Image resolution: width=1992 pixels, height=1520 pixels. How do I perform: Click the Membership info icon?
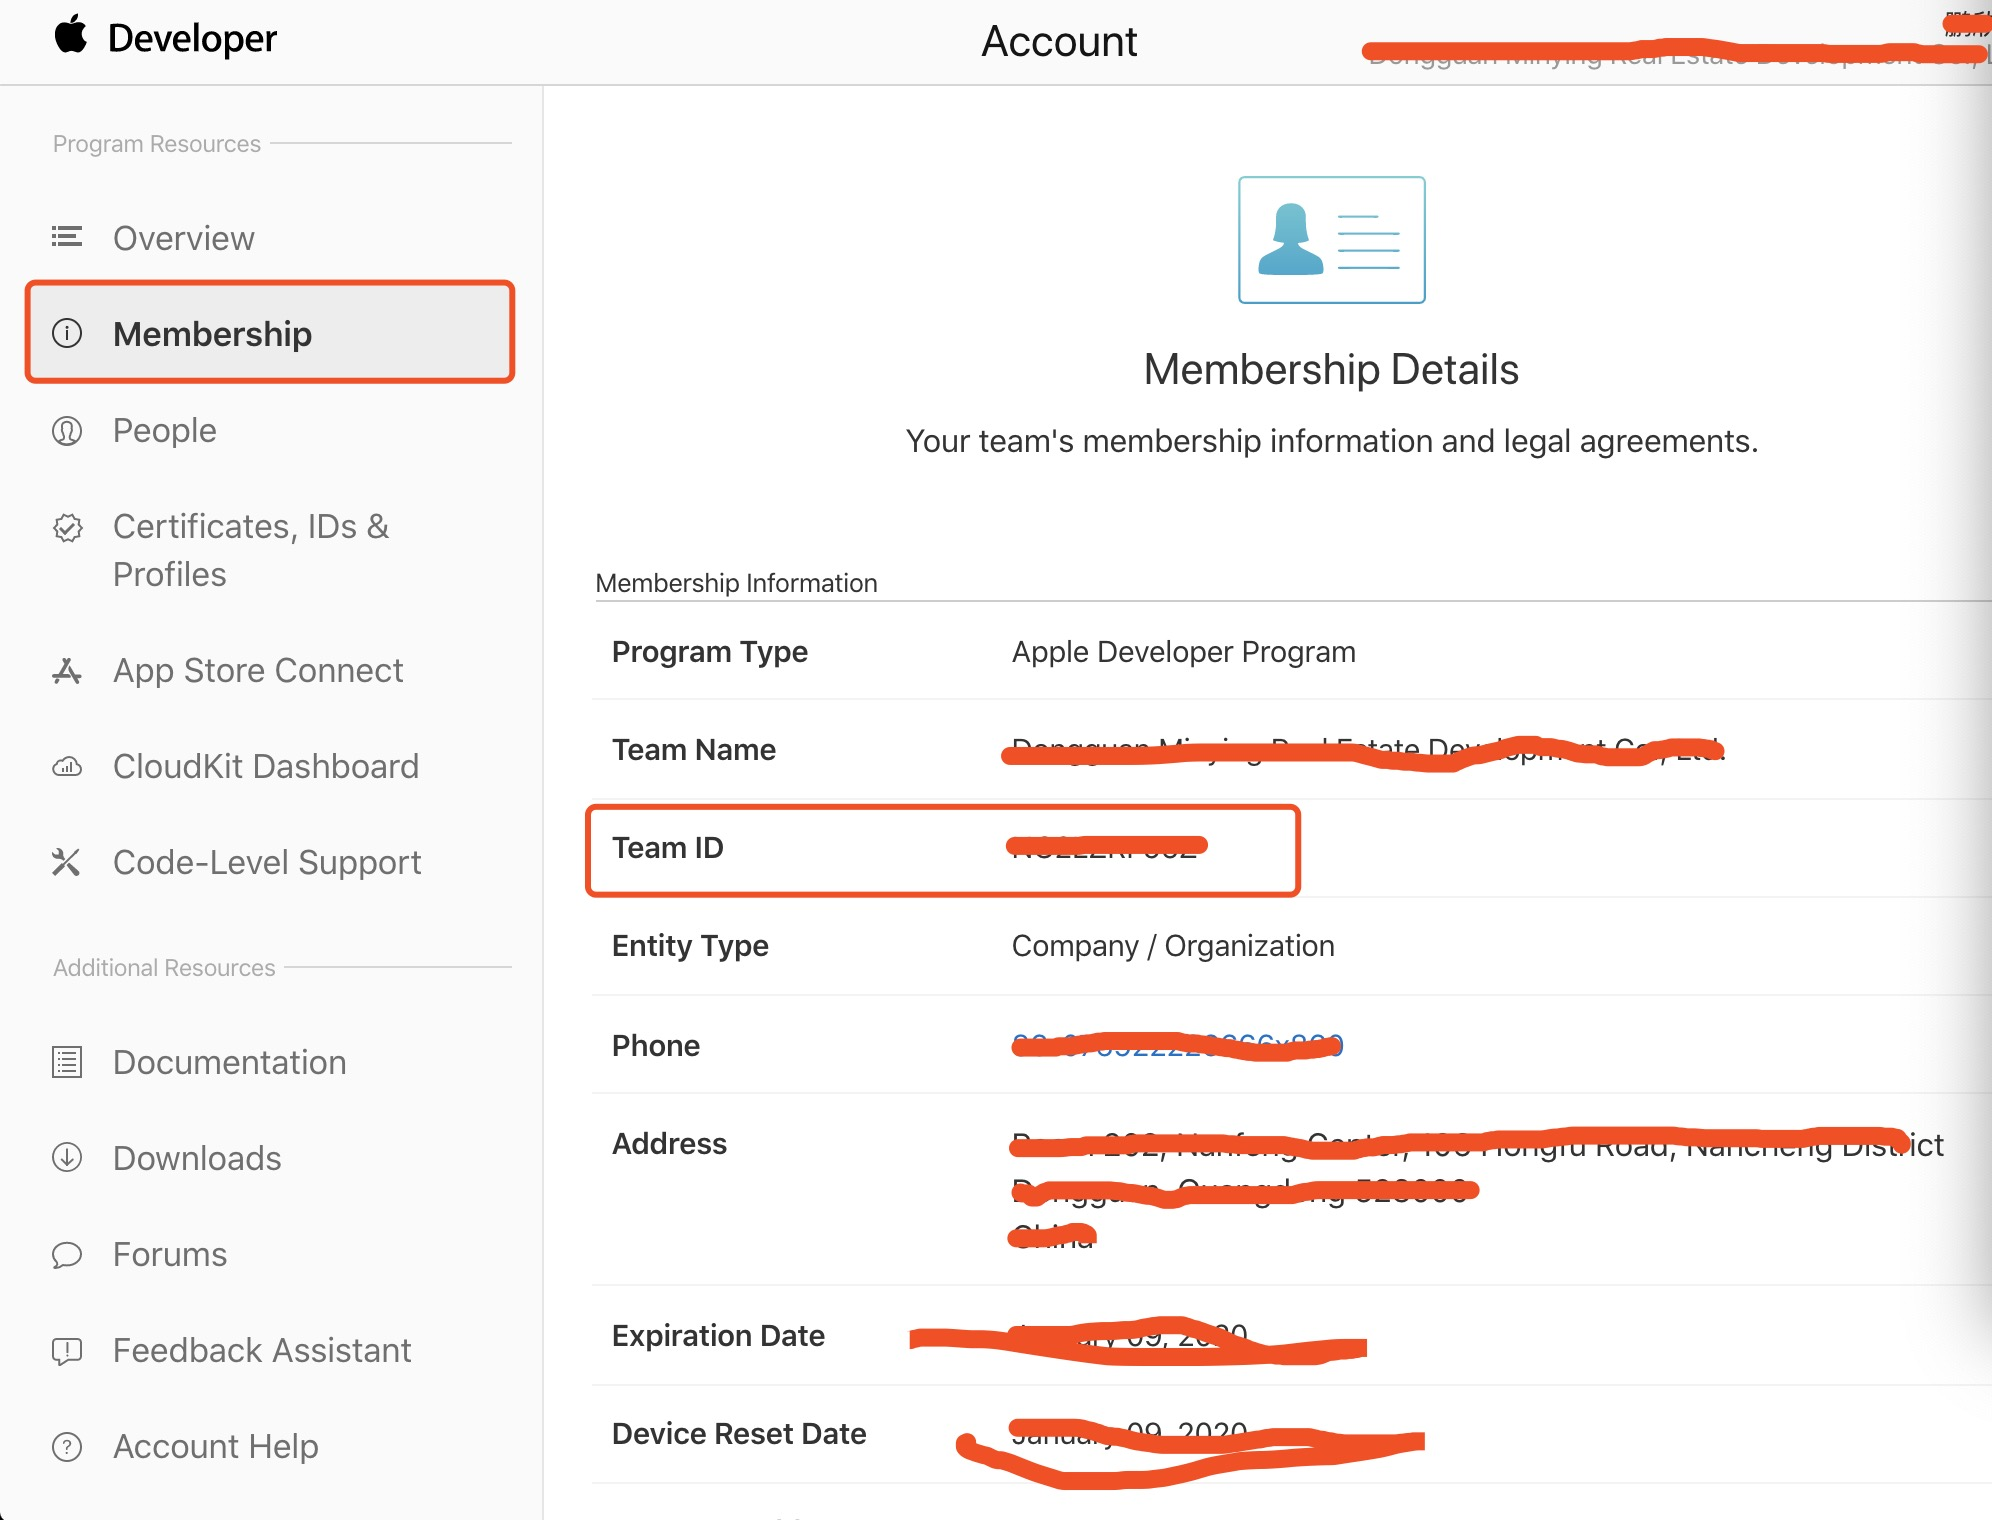pyautogui.click(x=67, y=333)
